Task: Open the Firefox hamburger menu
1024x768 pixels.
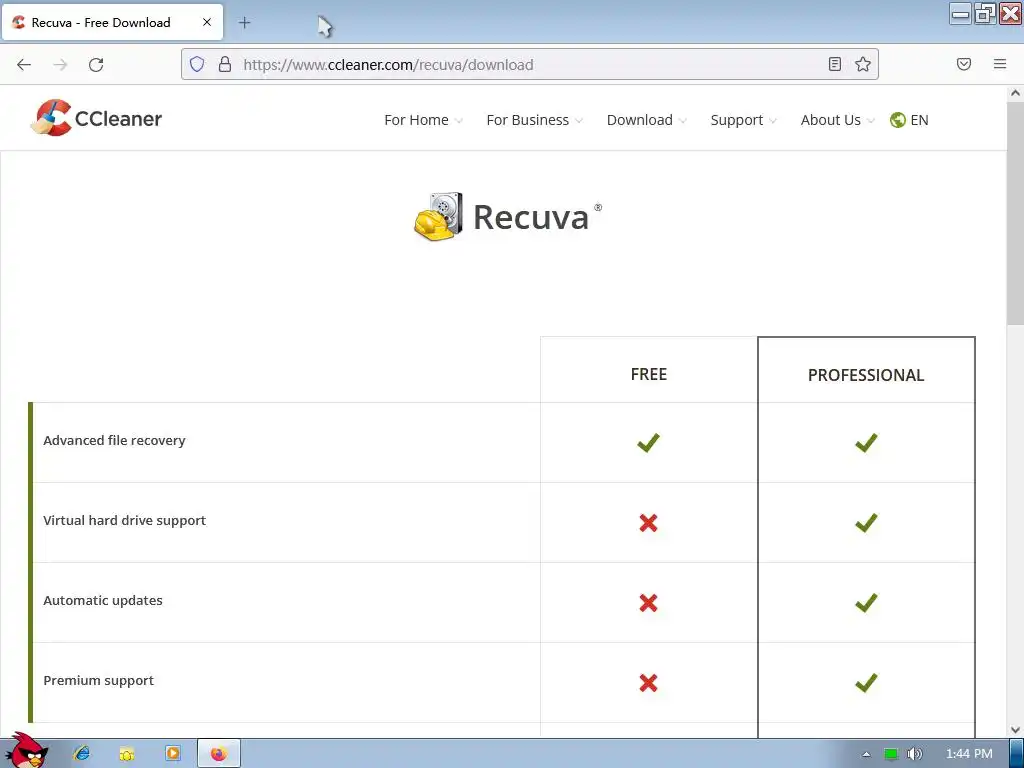Action: click(1000, 64)
